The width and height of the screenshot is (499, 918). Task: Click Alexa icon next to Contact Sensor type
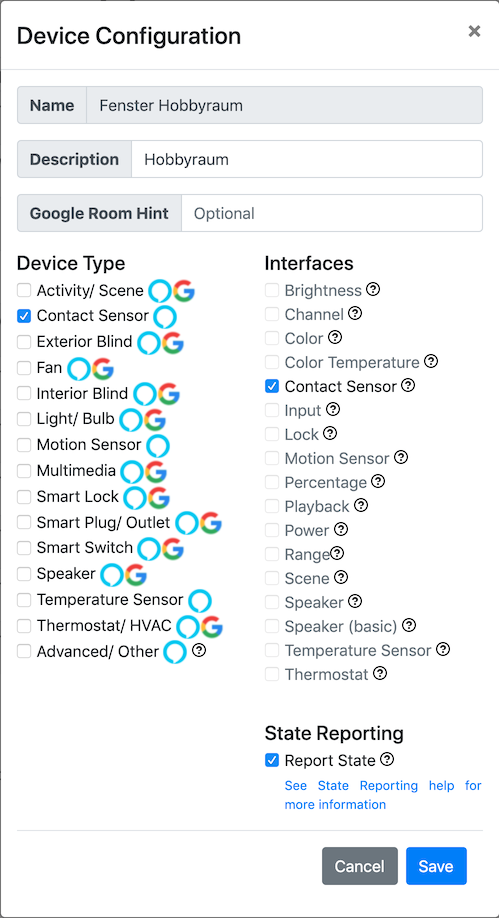[165, 317]
